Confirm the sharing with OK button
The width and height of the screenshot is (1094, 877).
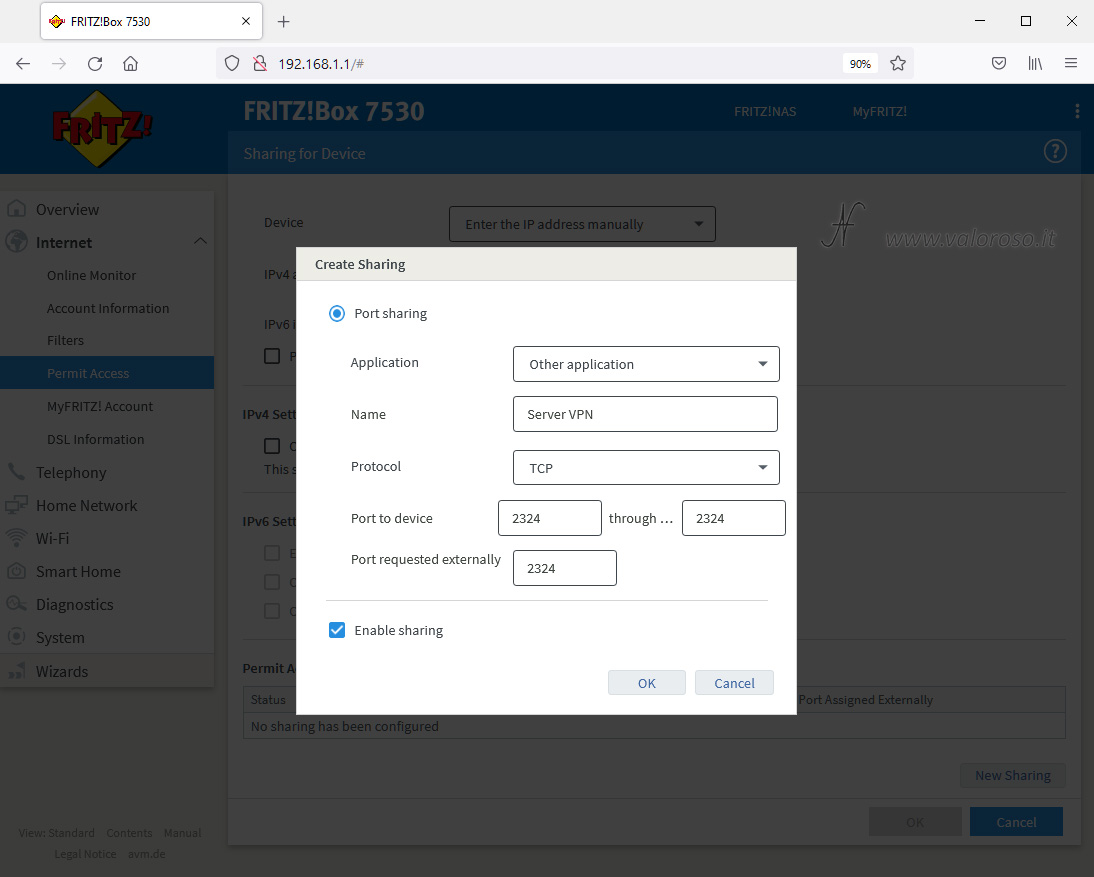click(x=646, y=682)
